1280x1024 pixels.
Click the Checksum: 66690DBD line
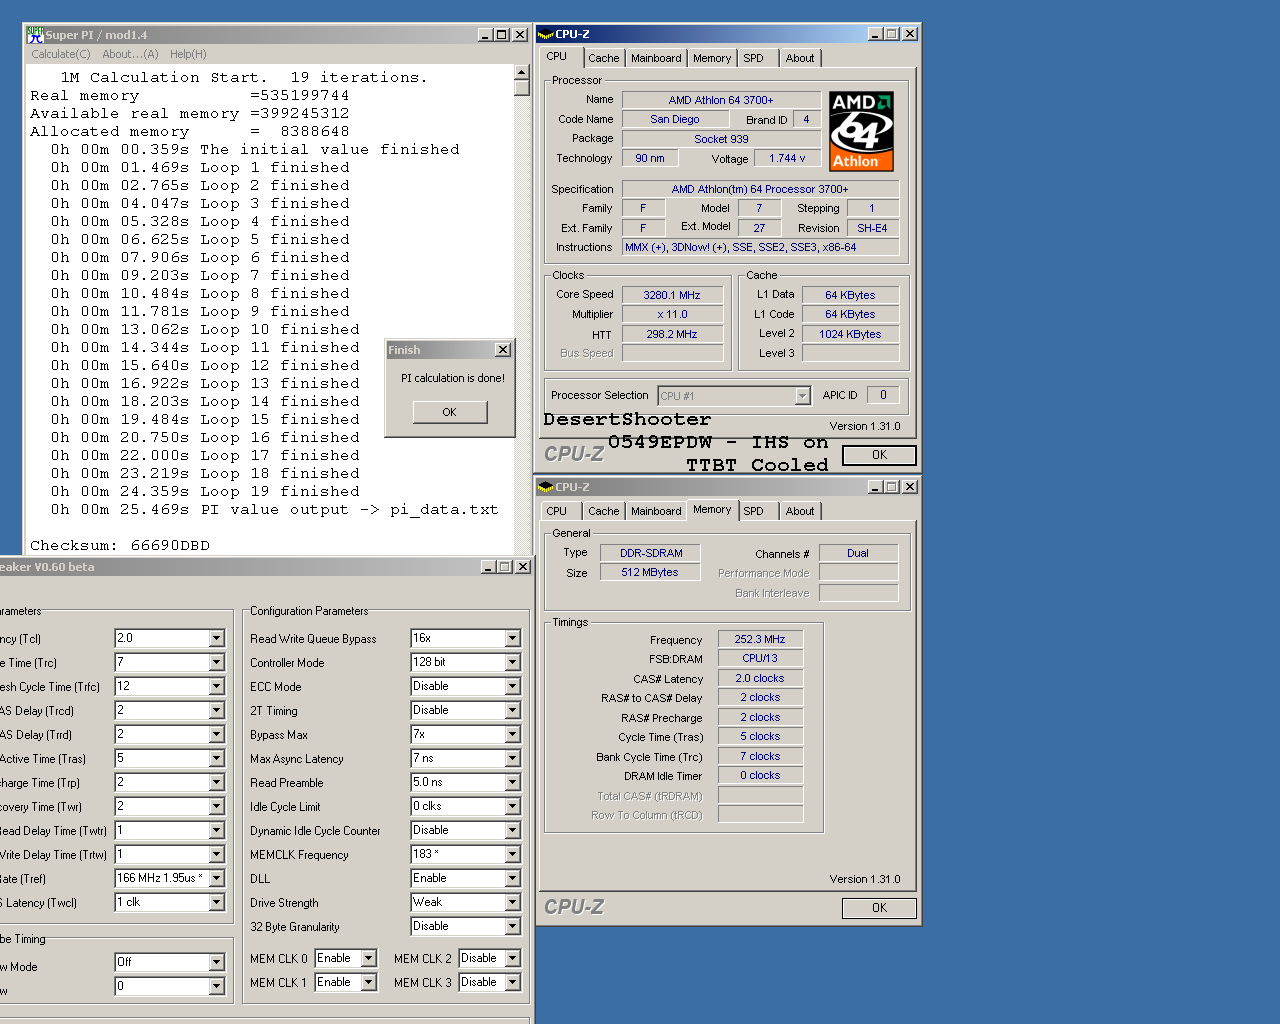click(120, 546)
